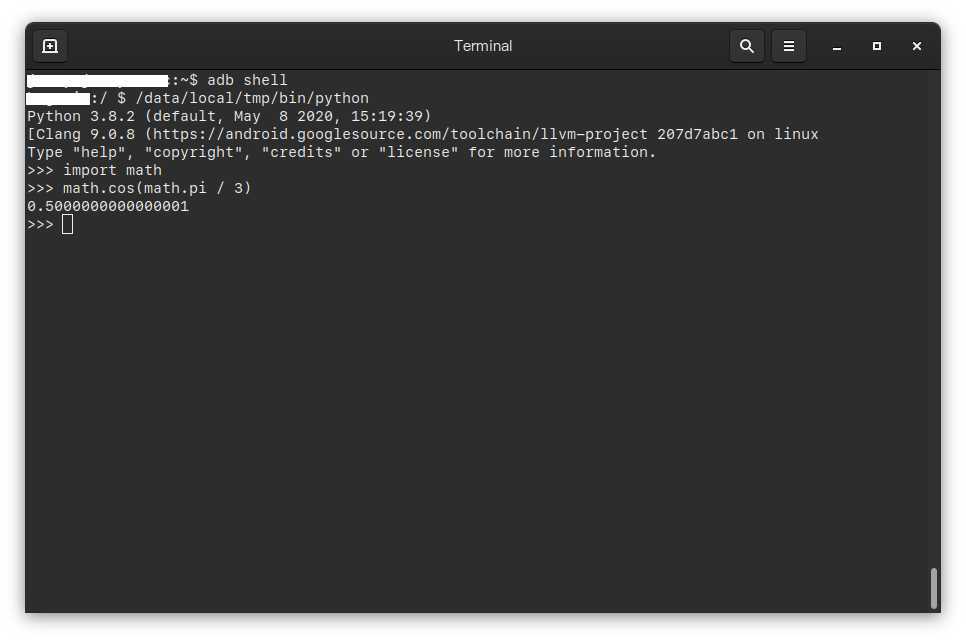Maximize the Terminal window

(x=877, y=46)
